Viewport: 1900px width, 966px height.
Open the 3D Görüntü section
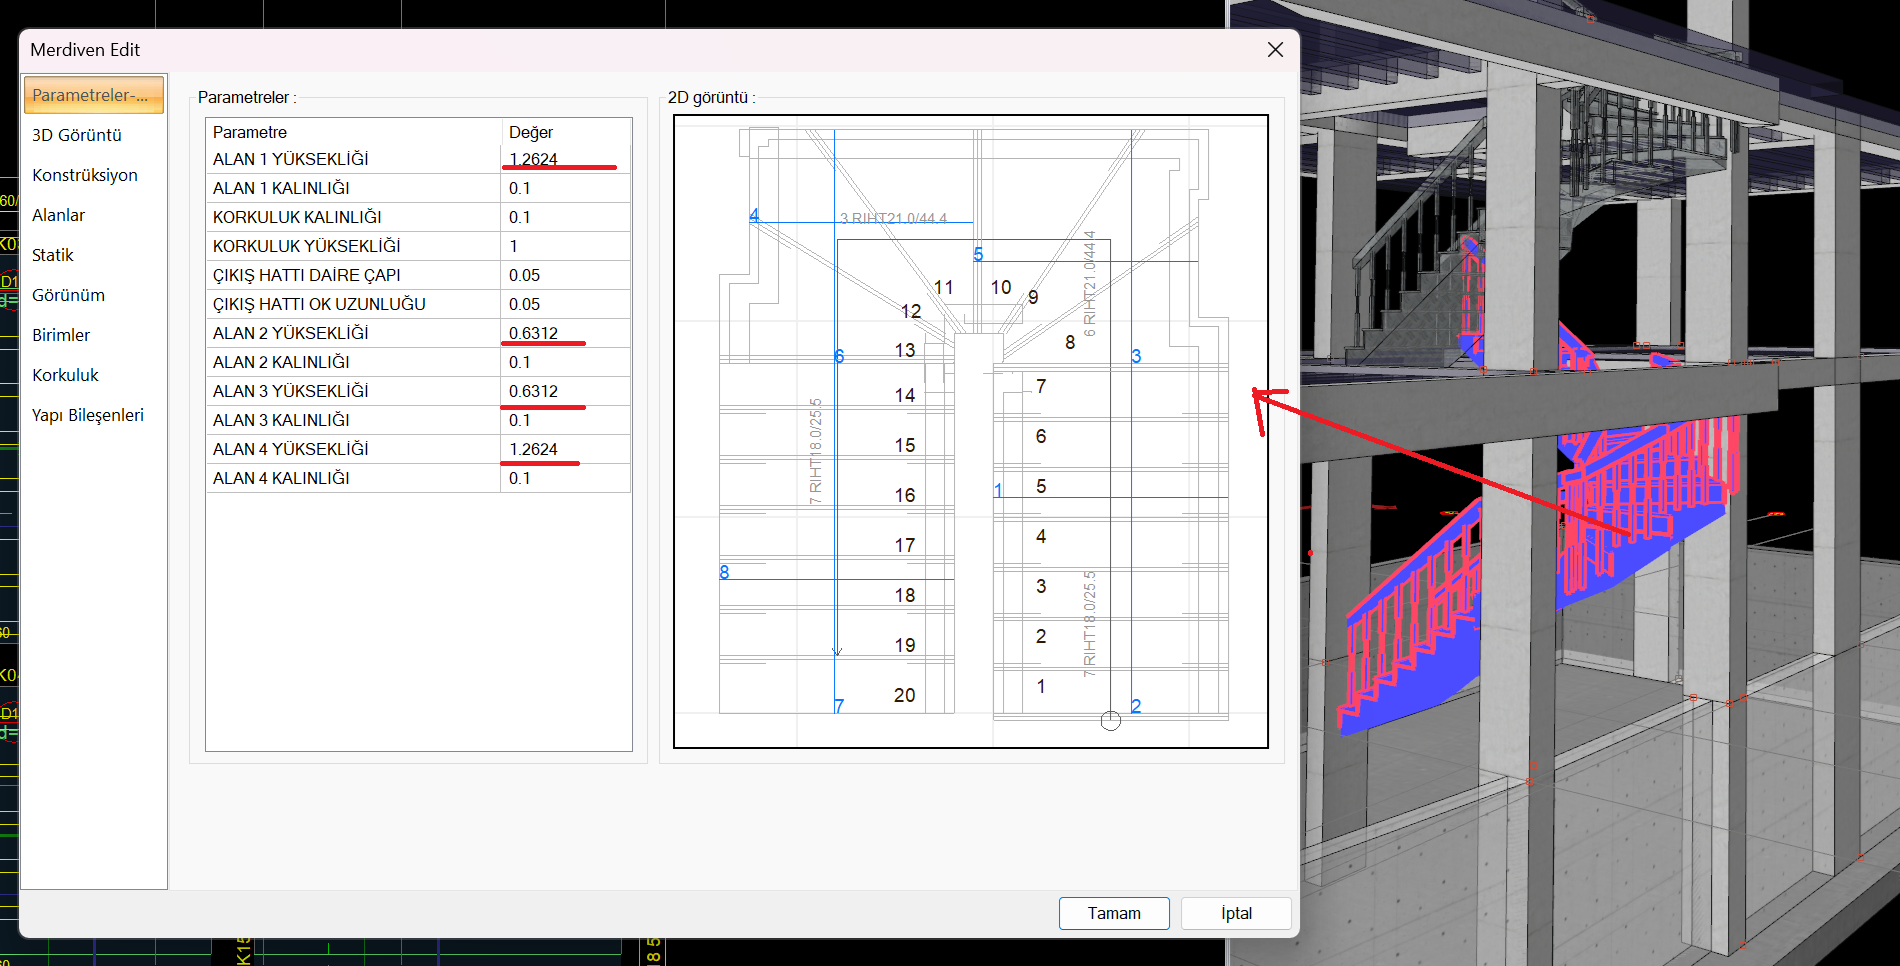click(77, 135)
